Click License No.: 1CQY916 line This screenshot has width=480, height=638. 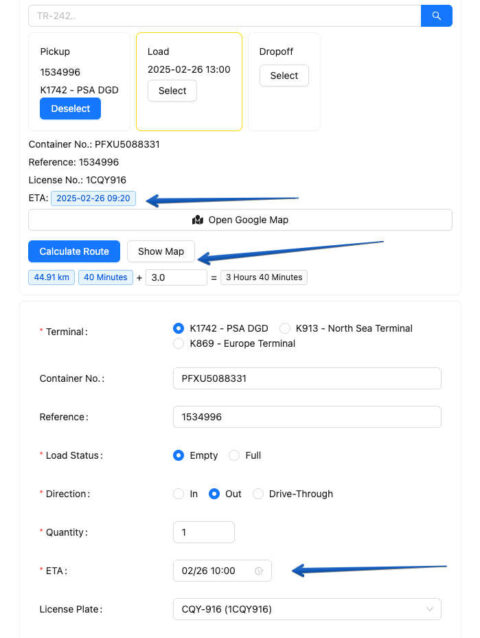(x=77, y=180)
